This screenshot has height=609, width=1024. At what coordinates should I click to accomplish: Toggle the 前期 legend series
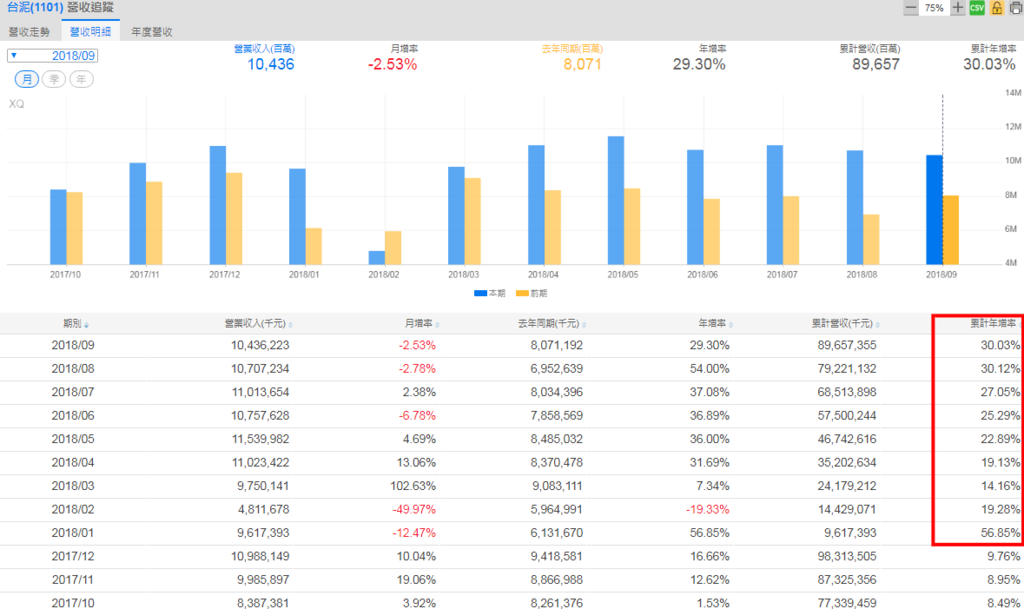click(532, 293)
